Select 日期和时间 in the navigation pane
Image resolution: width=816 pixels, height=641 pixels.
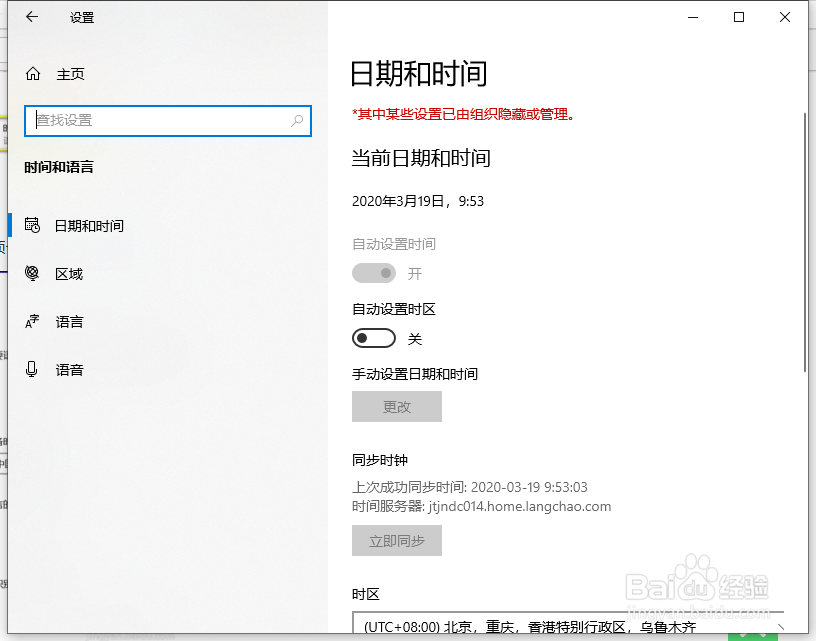89,226
